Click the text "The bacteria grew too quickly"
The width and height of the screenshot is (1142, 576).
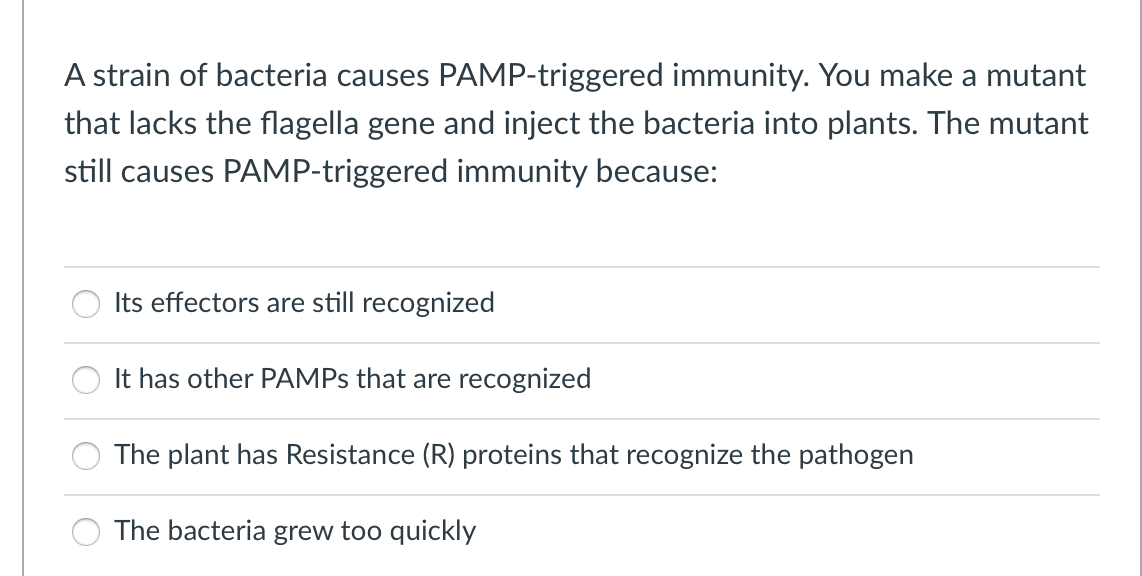click(x=295, y=531)
